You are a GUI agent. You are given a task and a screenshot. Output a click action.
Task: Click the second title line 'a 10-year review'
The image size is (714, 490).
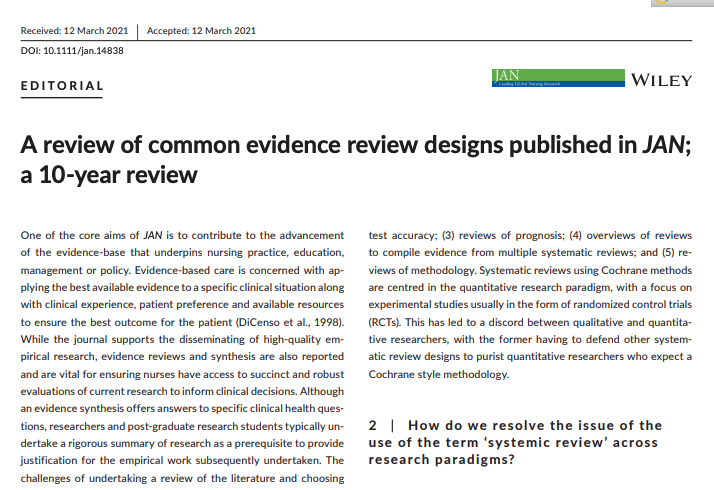(109, 175)
